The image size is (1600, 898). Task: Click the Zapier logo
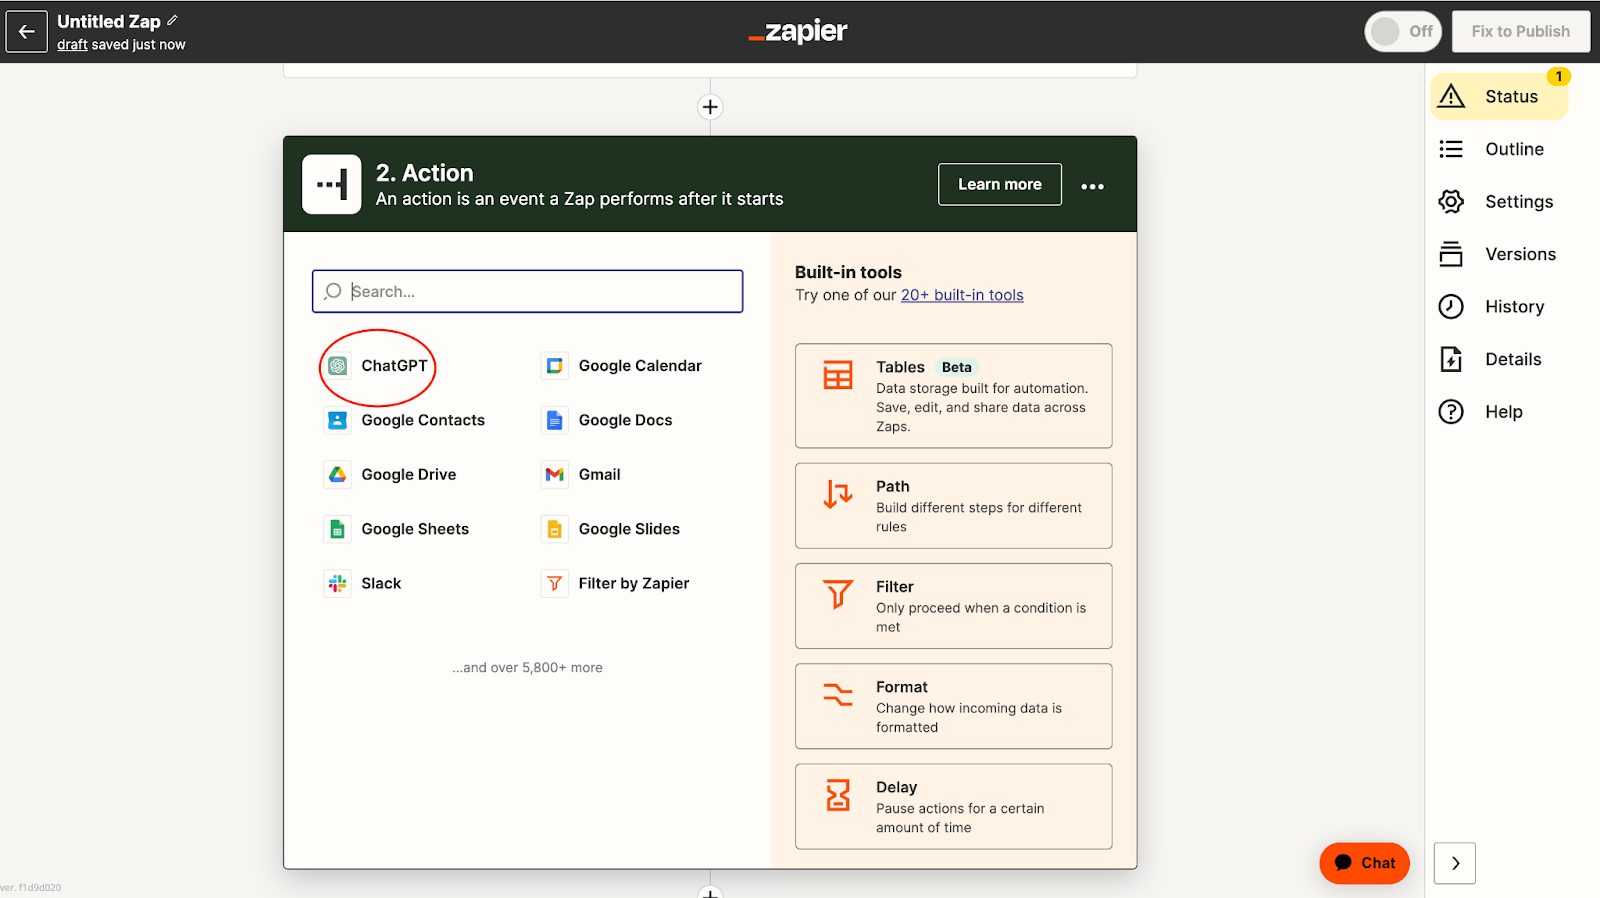pyautogui.click(x=798, y=31)
